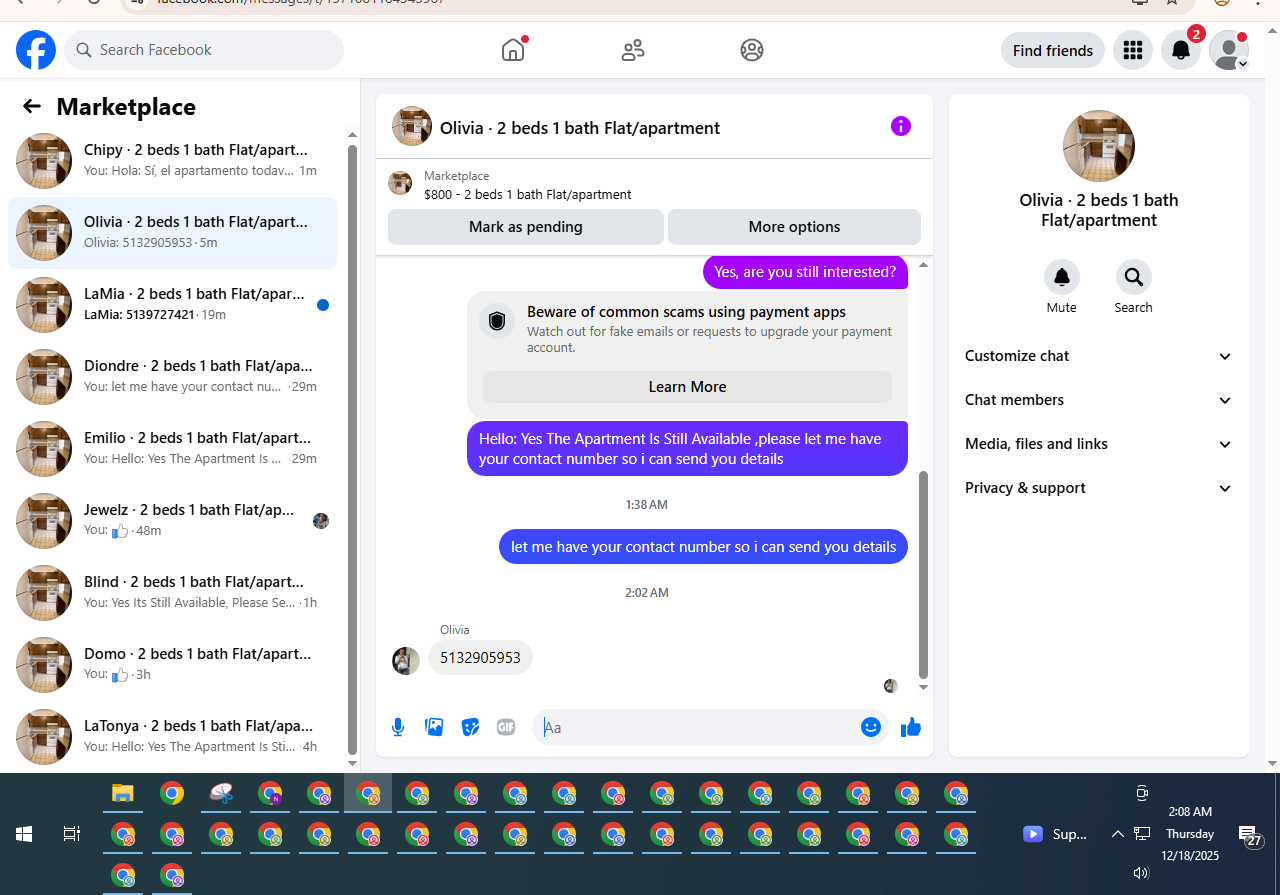The width and height of the screenshot is (1280, 895).
Task: Click the taskbar clock showing 2:08 AM
Action: click(1190, 834)
